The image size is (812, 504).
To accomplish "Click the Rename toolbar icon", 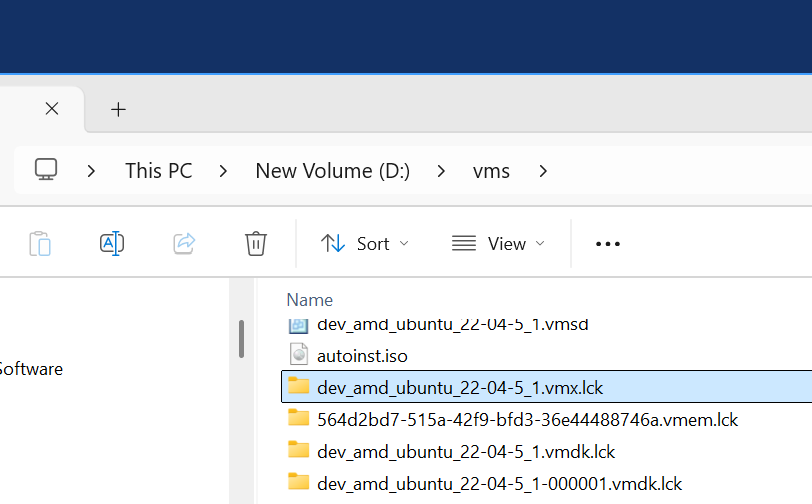I will (112, 243).
